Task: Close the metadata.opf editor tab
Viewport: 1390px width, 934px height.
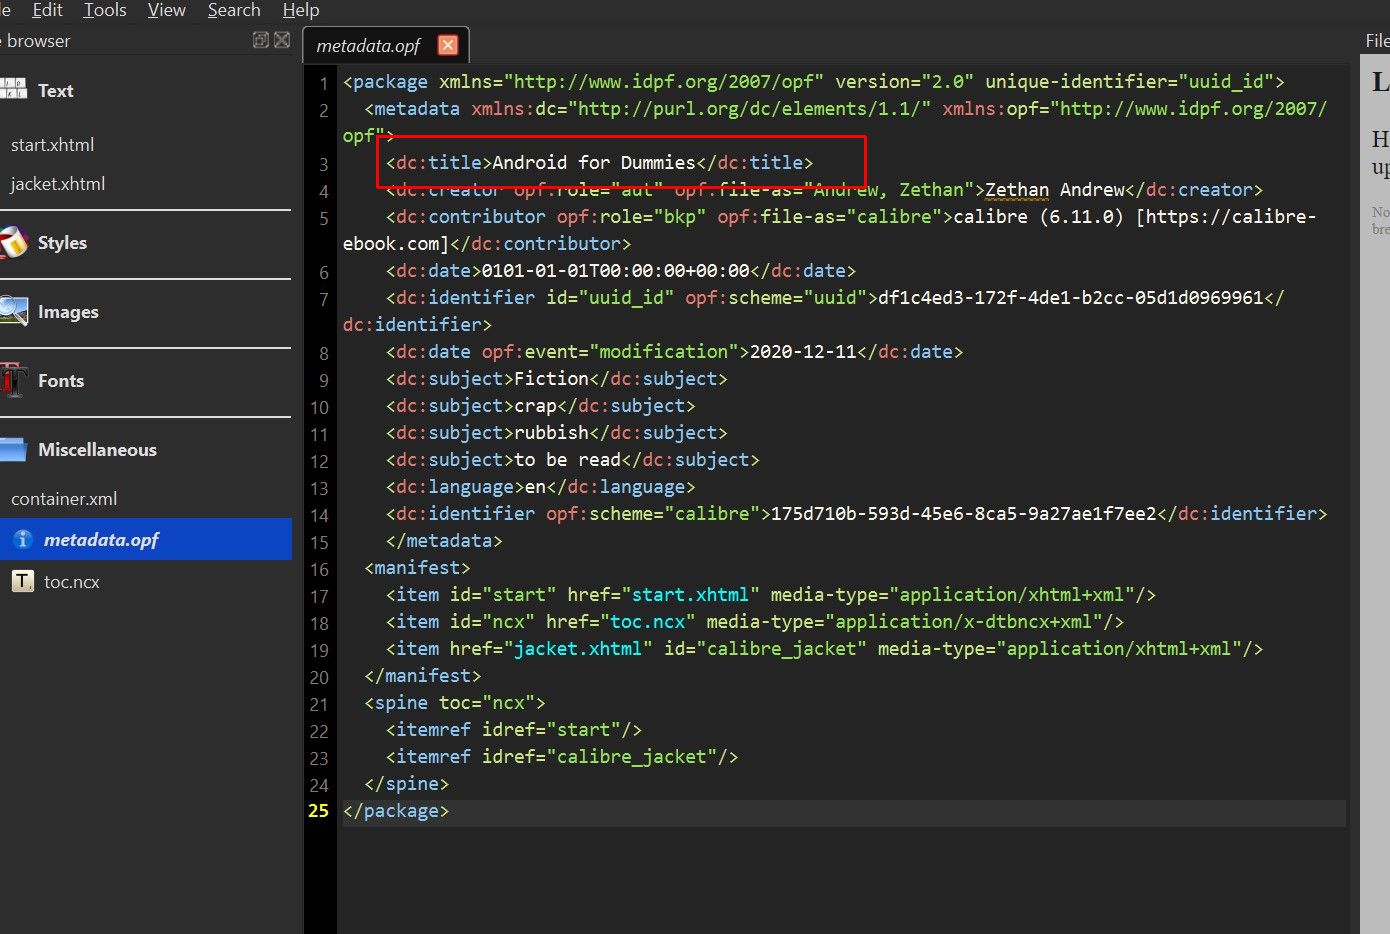Action: 448,45
